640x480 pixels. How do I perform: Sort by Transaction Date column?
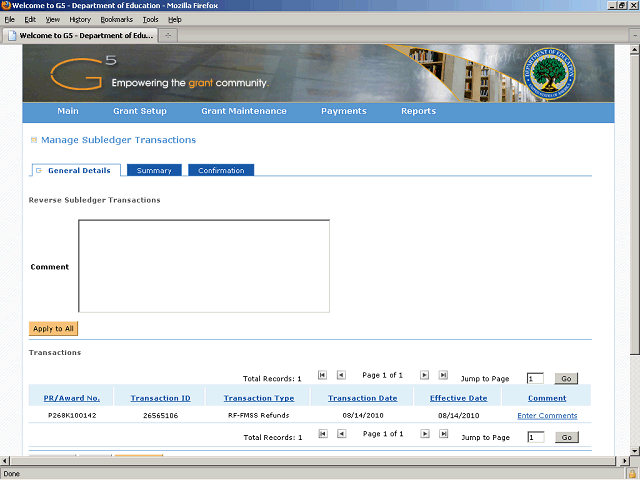coord(362,398)
